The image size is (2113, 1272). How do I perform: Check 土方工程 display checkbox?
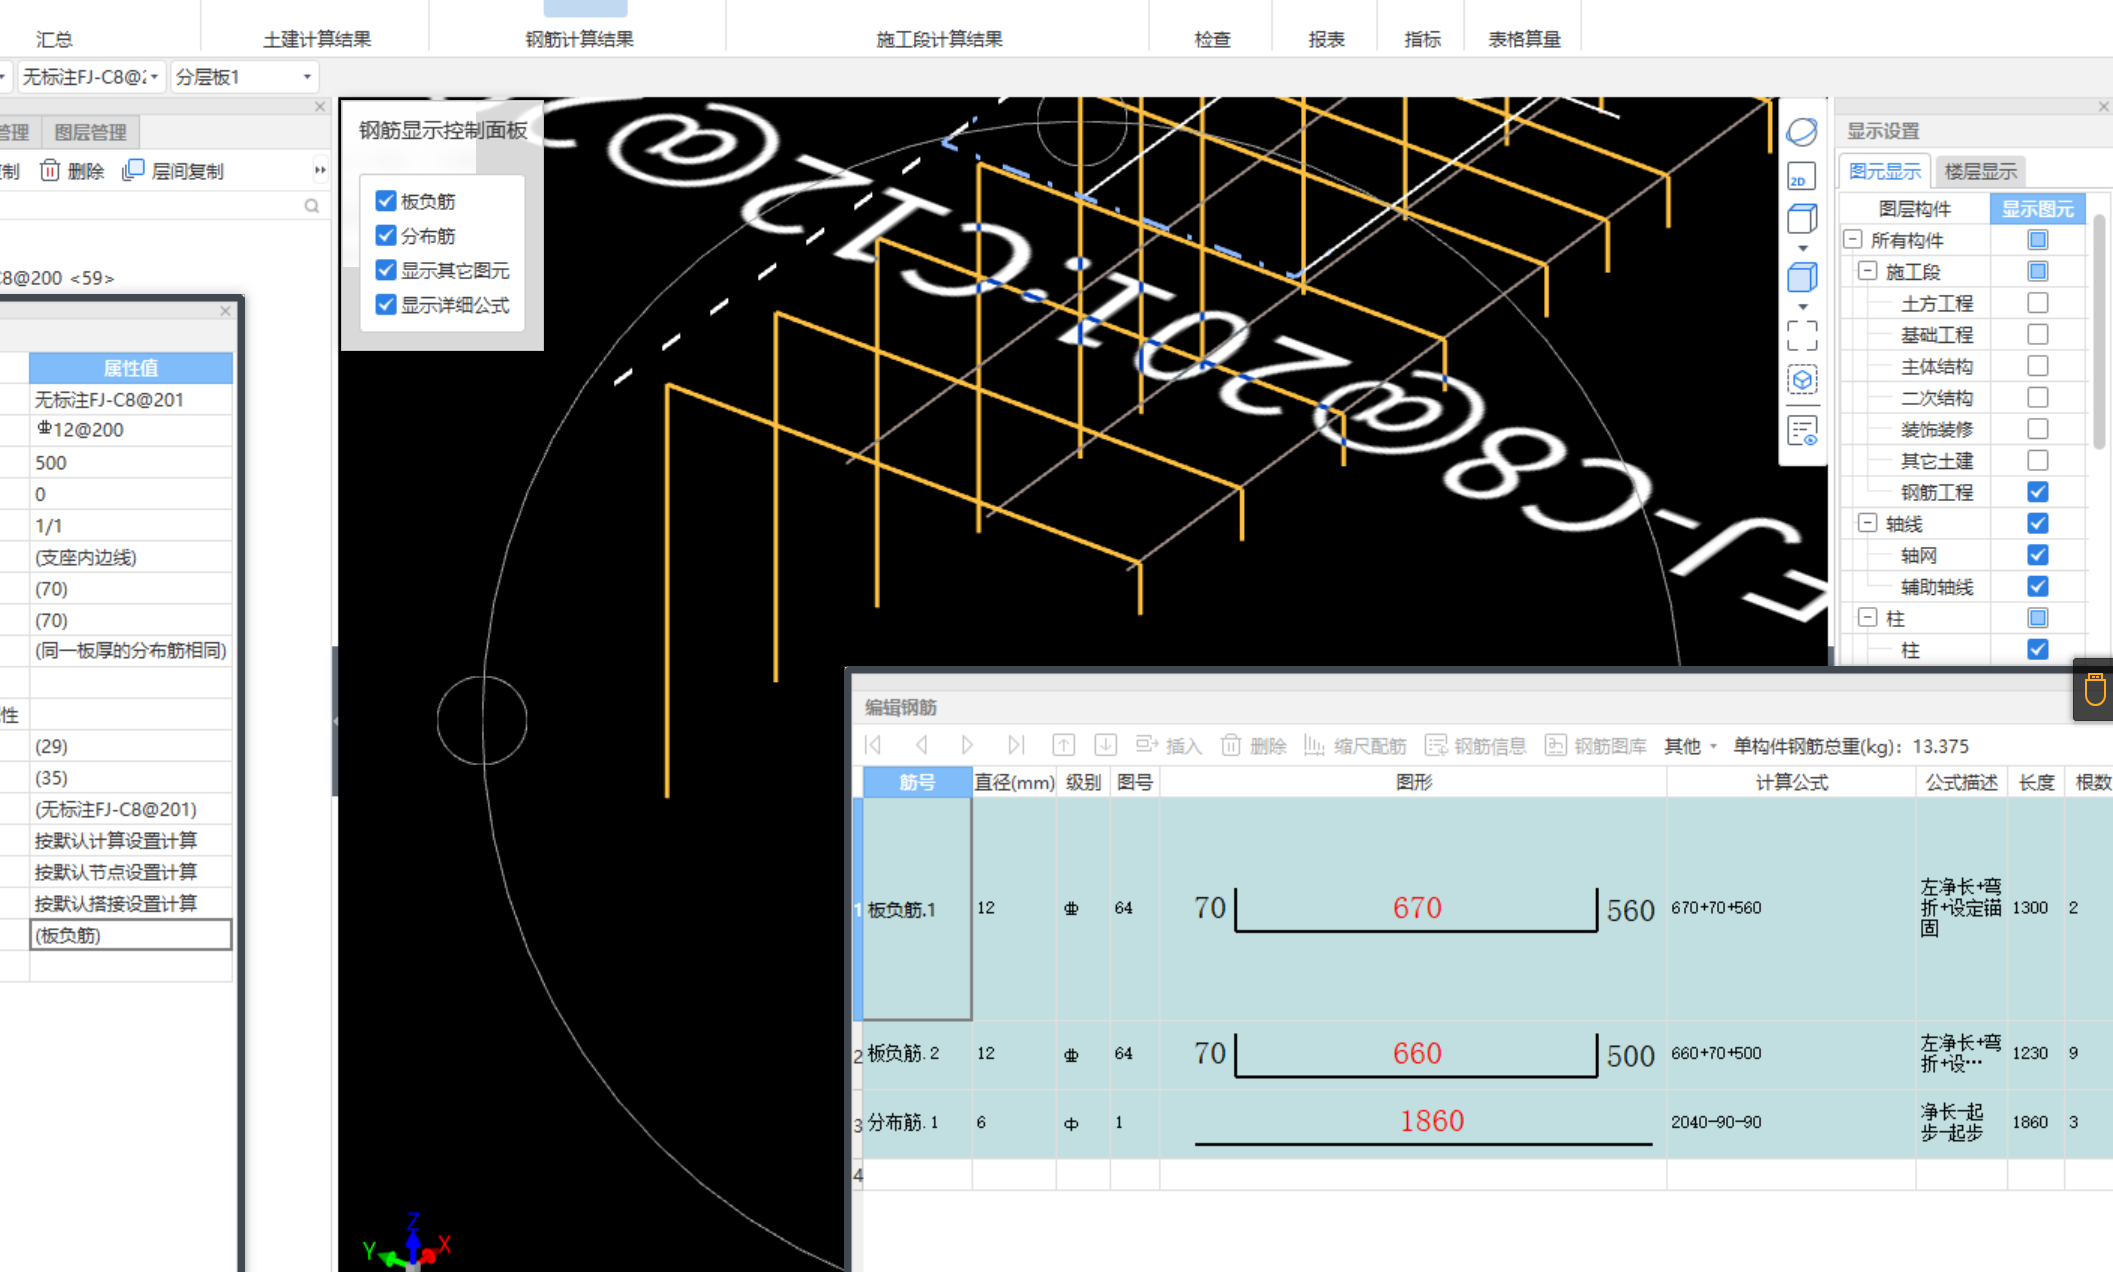(x=2037, y=303)
